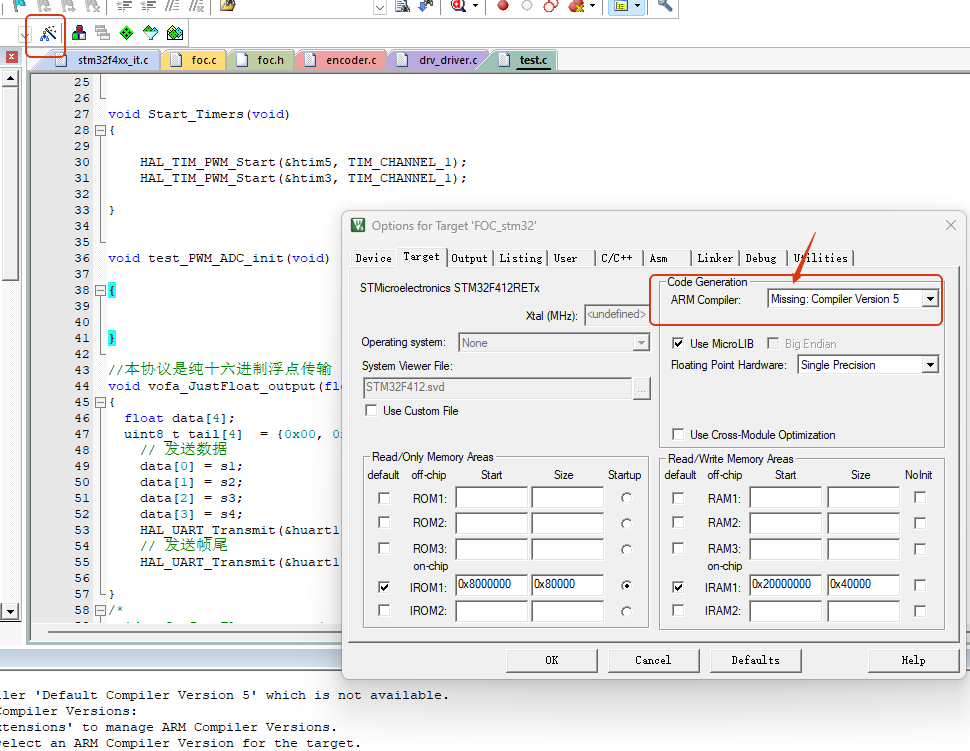Image resolution: width=970 pixels, height=751 pixels.
Task: Open Options for Target magic wand icon
Action: (x=48, y=33)
